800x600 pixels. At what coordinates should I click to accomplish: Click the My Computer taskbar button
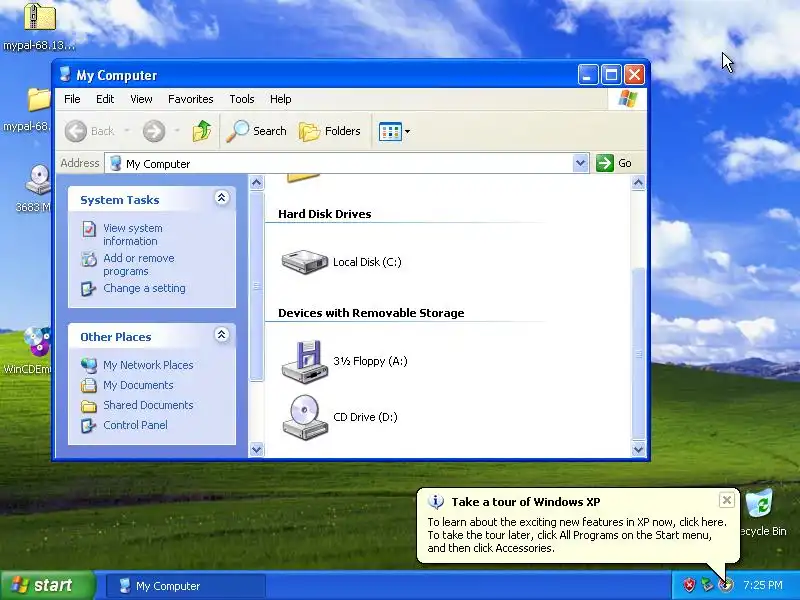point(186,586)
